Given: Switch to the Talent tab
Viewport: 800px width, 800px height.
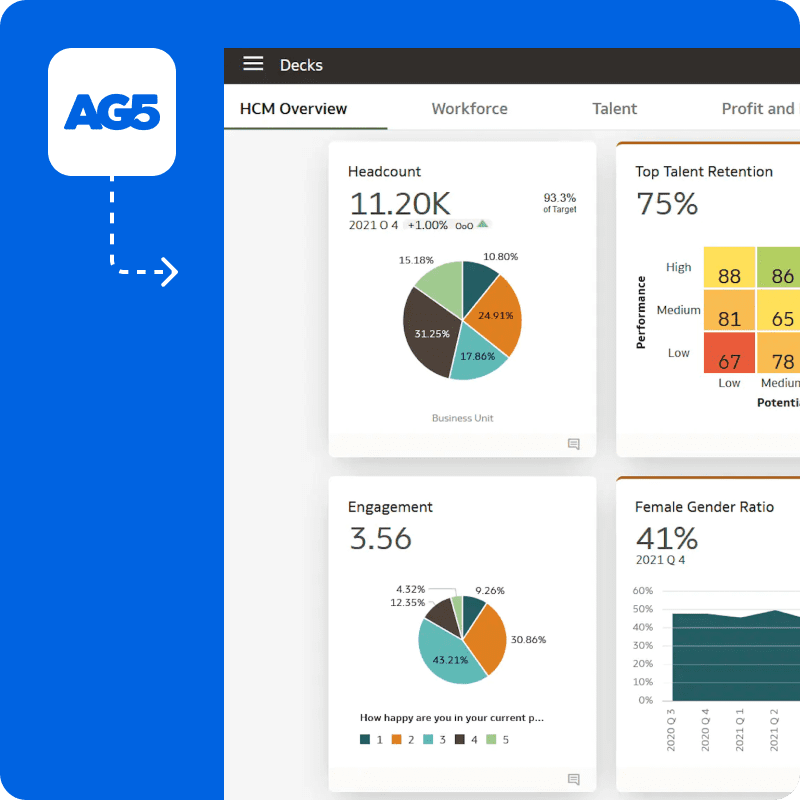Looking at the screenshot, I should pos(614,109).
